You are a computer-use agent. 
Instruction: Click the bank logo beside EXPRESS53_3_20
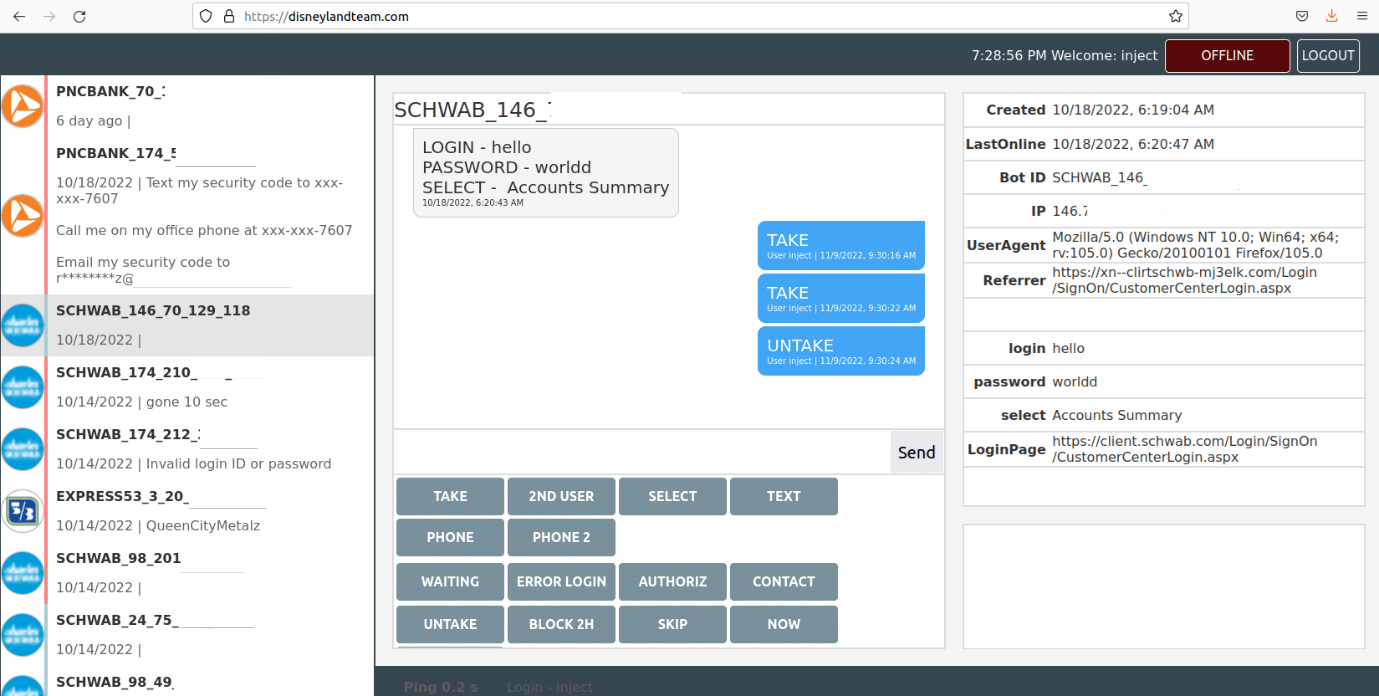22,511
